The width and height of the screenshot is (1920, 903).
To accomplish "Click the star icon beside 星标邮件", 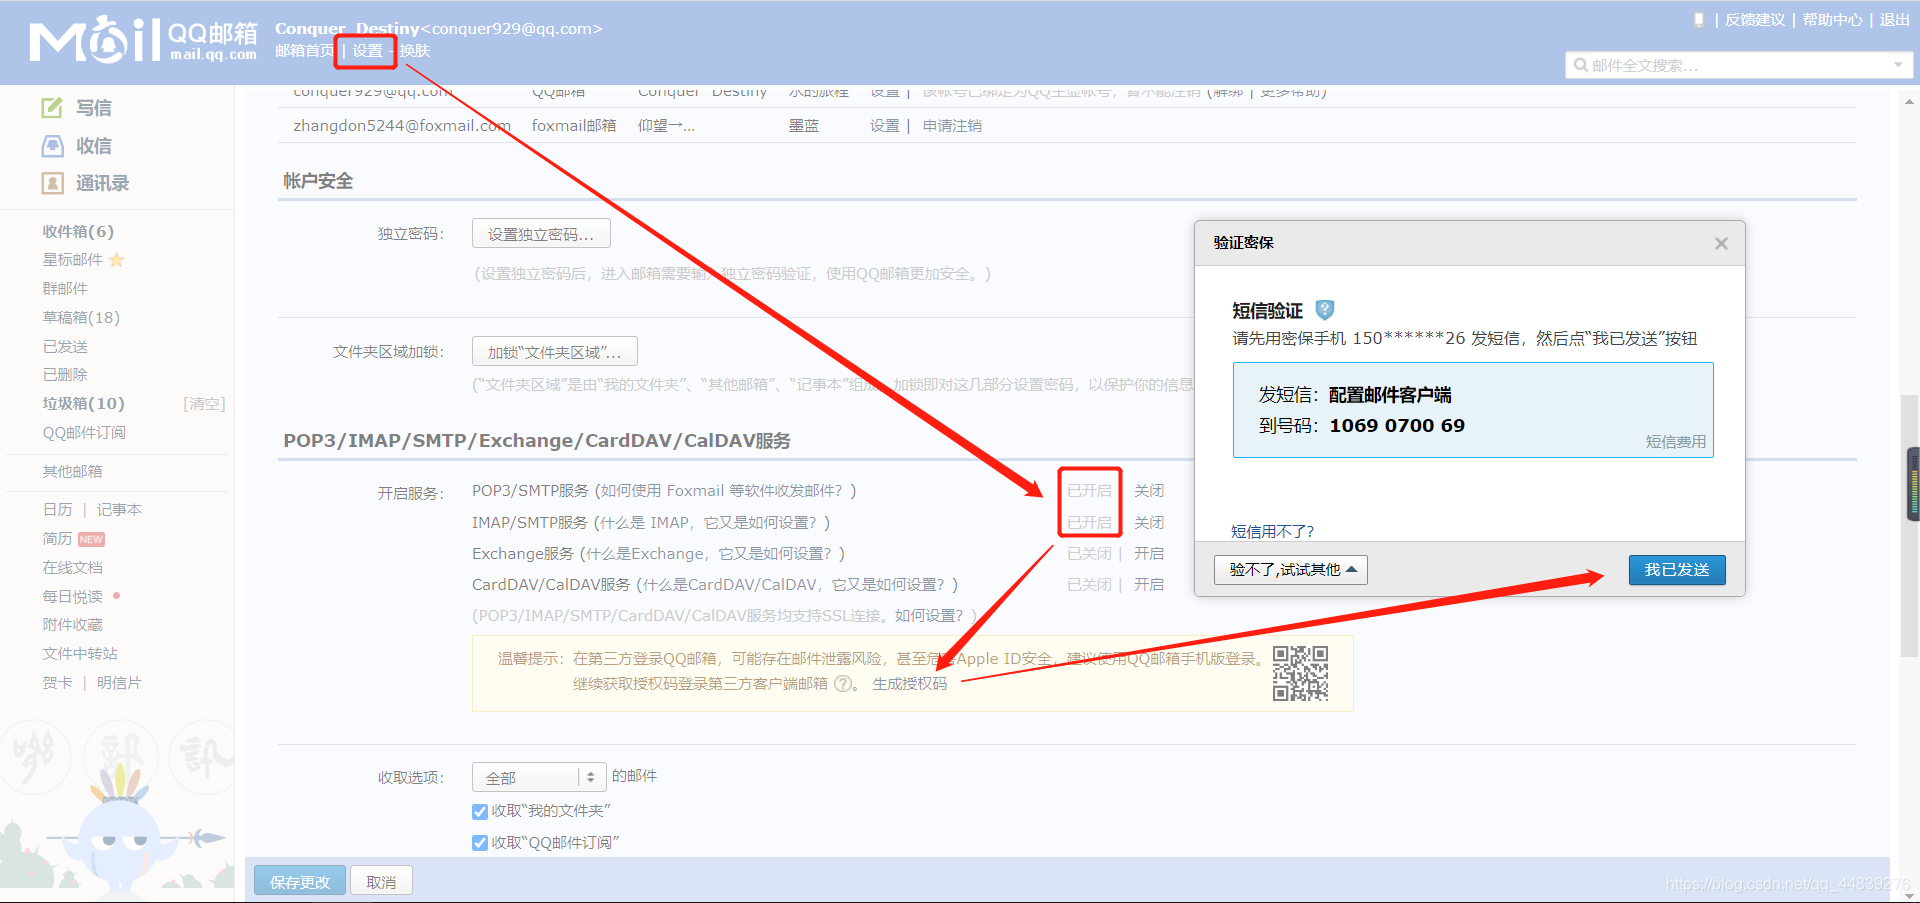I will tap(116, 260).
